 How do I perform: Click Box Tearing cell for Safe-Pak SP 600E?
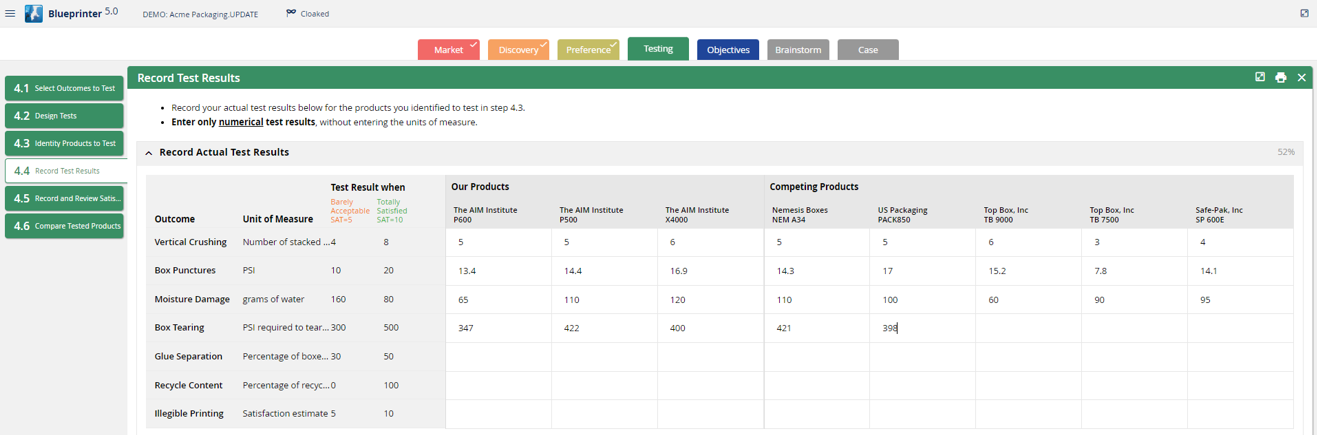coord(1240,328)
